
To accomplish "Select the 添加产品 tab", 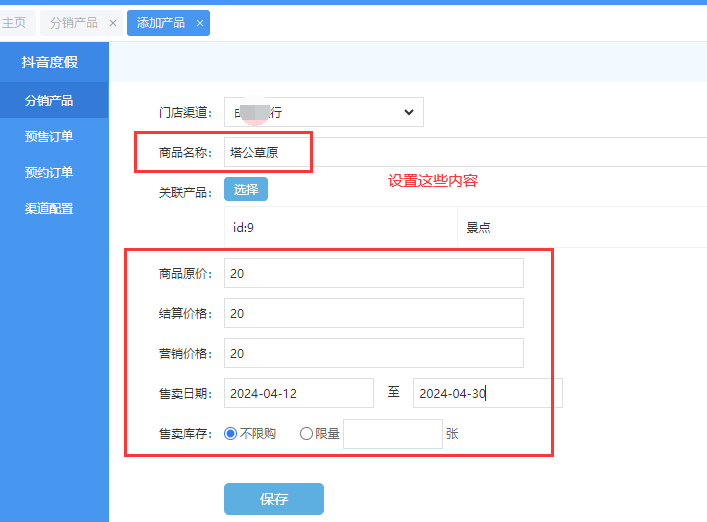I will pyautogui.click(x=160, y=23).
